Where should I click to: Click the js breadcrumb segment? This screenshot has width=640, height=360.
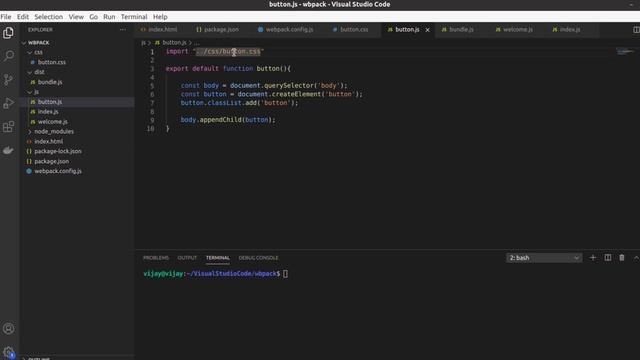[x=143, y=42]
